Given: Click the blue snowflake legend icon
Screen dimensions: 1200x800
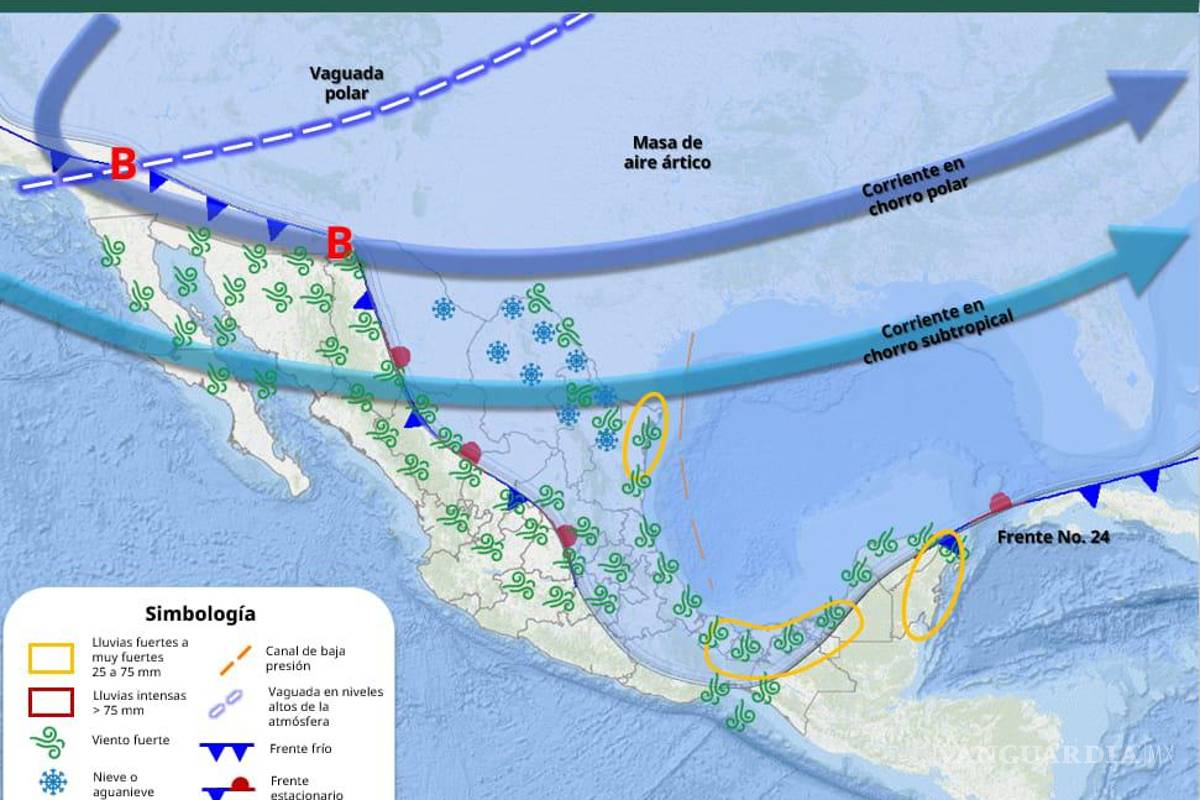Looking at the screenshot, I should [x=51, y=781].
